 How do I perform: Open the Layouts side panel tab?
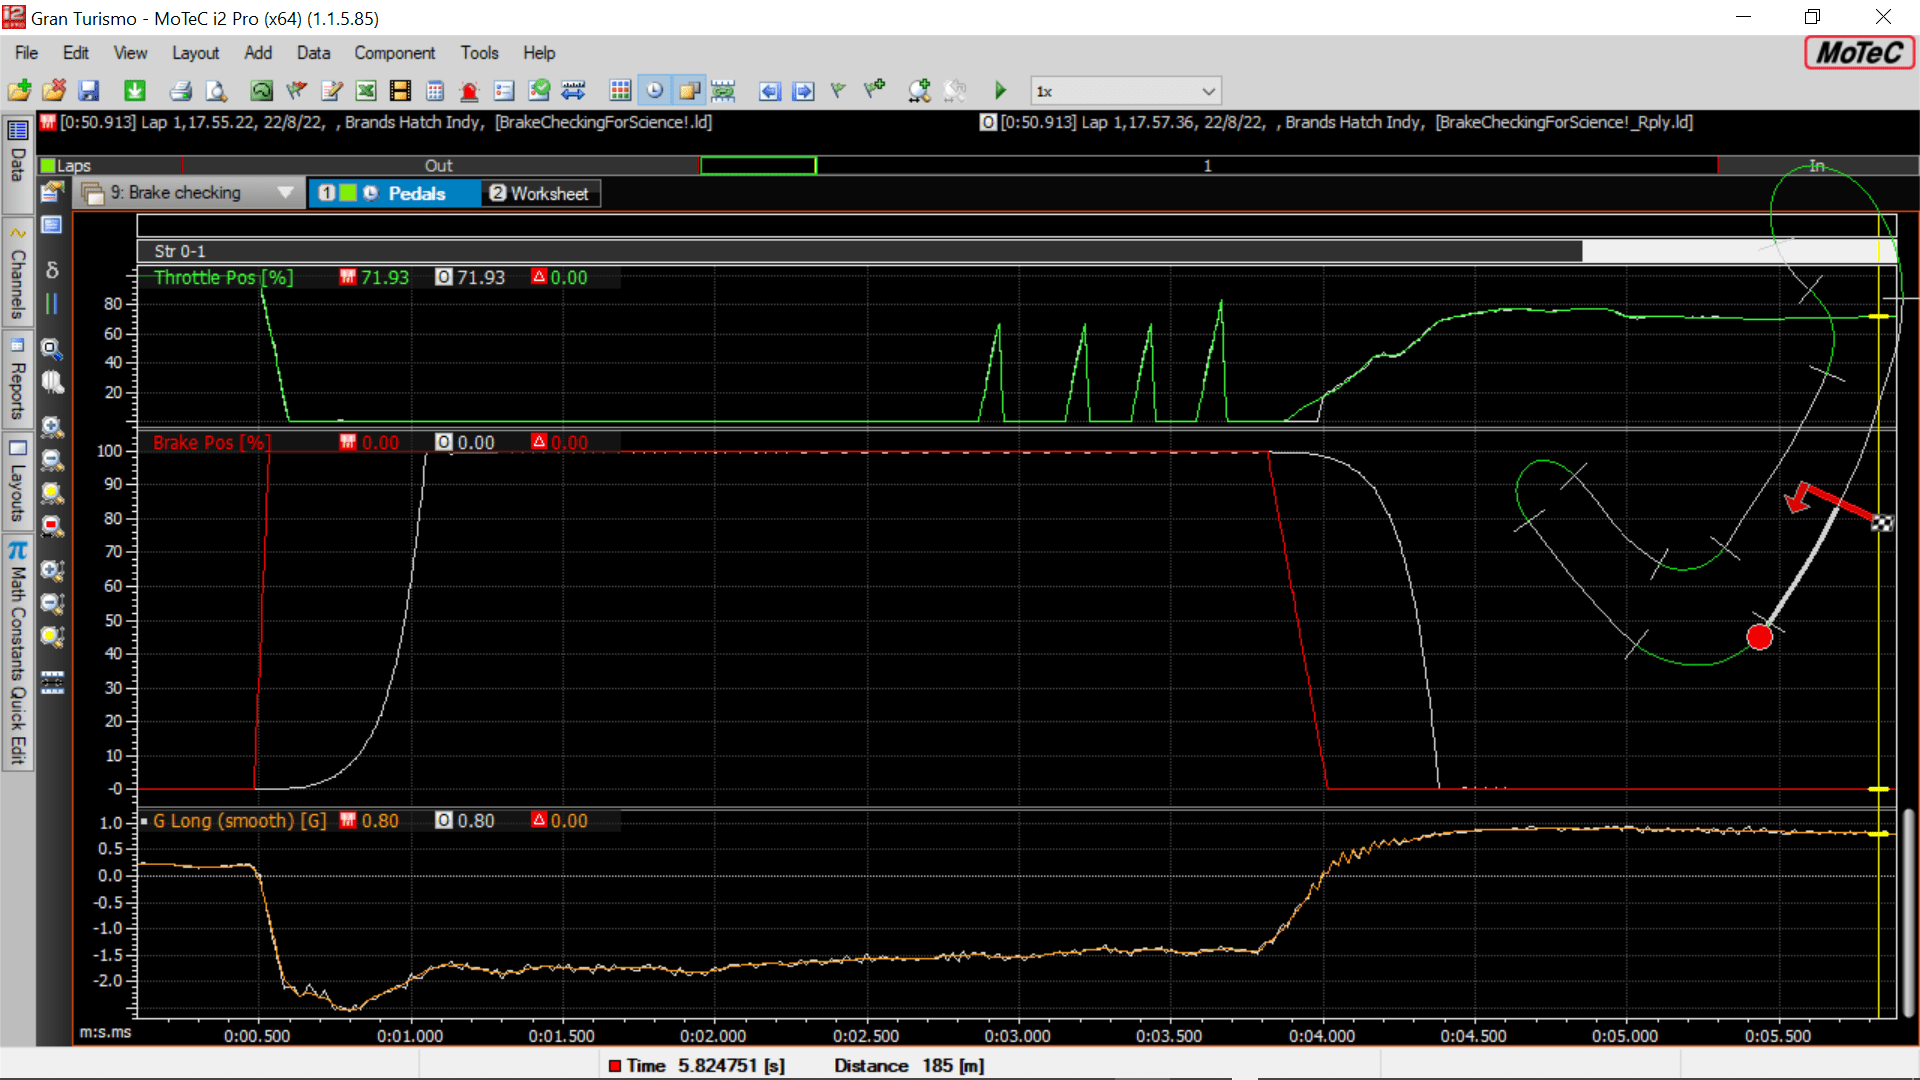coord(17,482)
